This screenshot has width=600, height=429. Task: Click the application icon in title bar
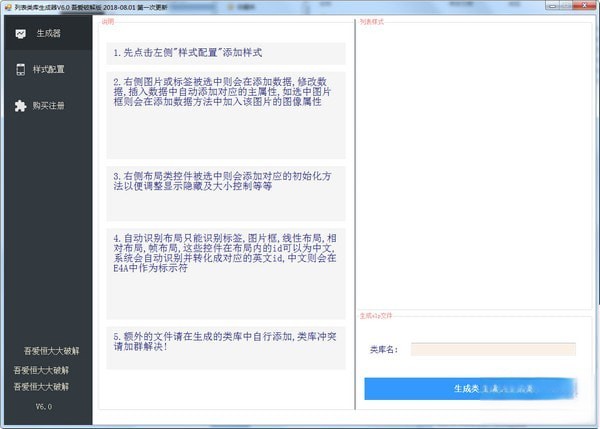(8, 7)
